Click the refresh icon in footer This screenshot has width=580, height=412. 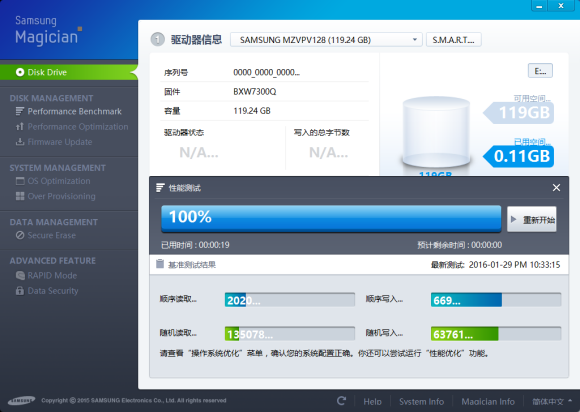341,401
